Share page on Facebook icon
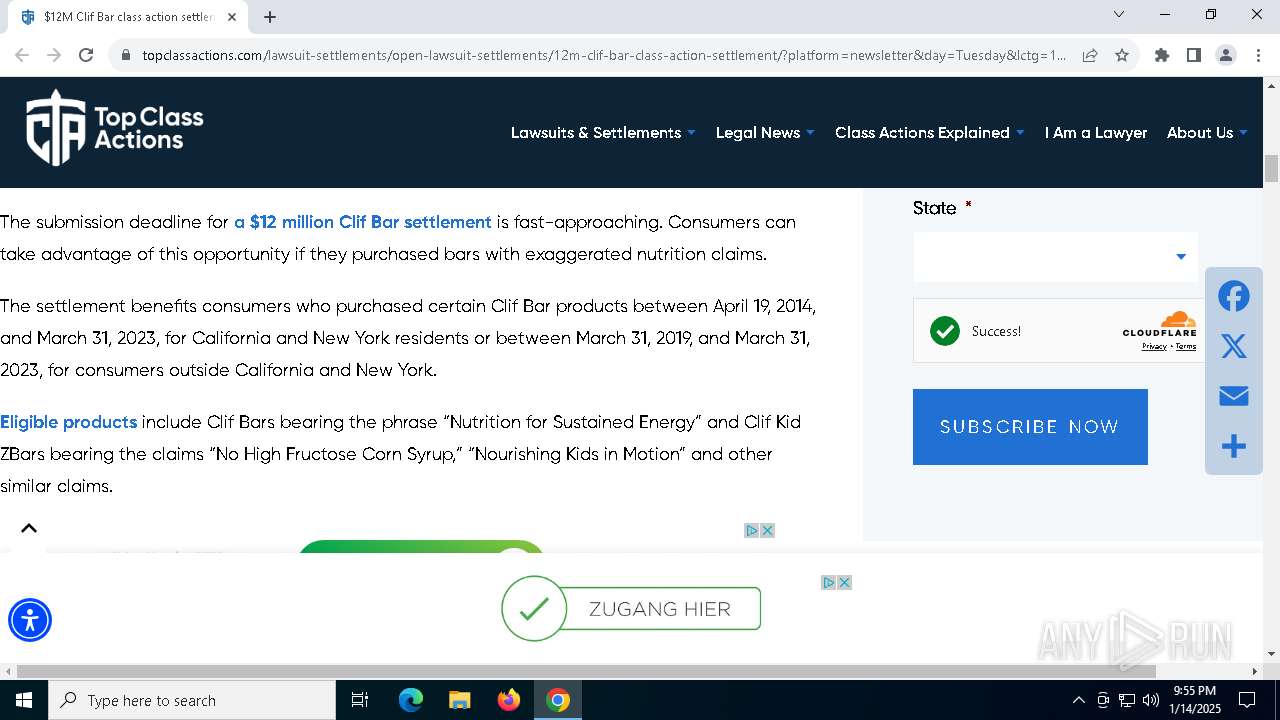Screen dimensions: 1280x720 [1234, 296]
